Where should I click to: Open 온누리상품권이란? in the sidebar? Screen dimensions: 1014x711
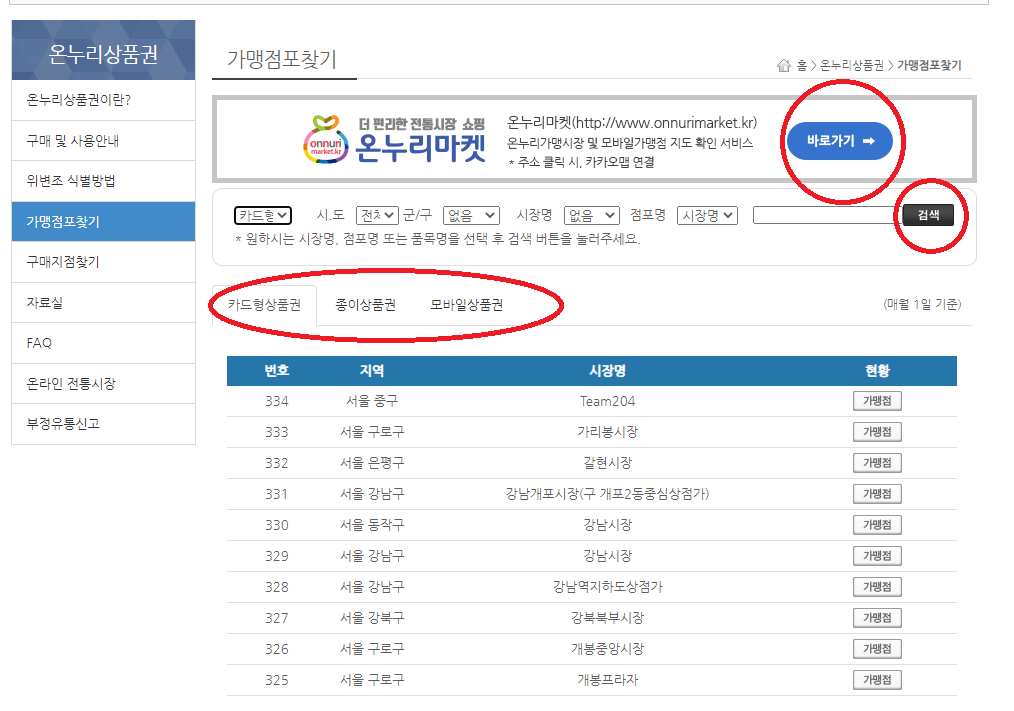click(103, 100)
